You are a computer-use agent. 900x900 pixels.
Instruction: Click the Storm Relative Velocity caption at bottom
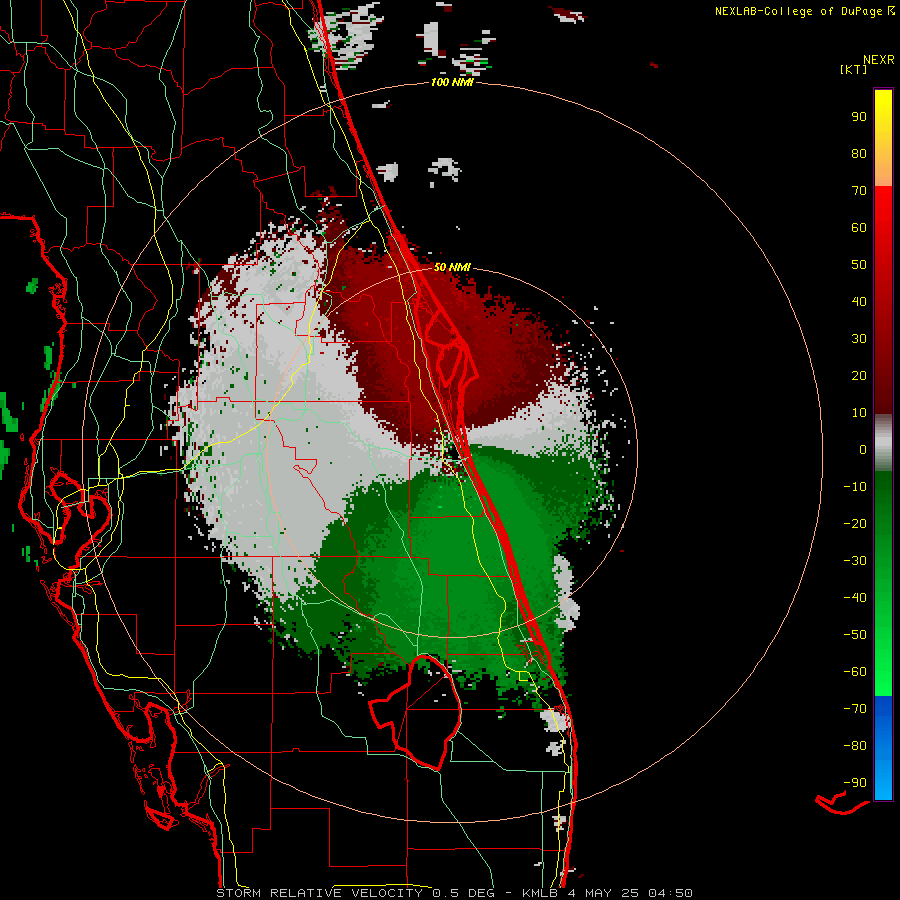455,893
